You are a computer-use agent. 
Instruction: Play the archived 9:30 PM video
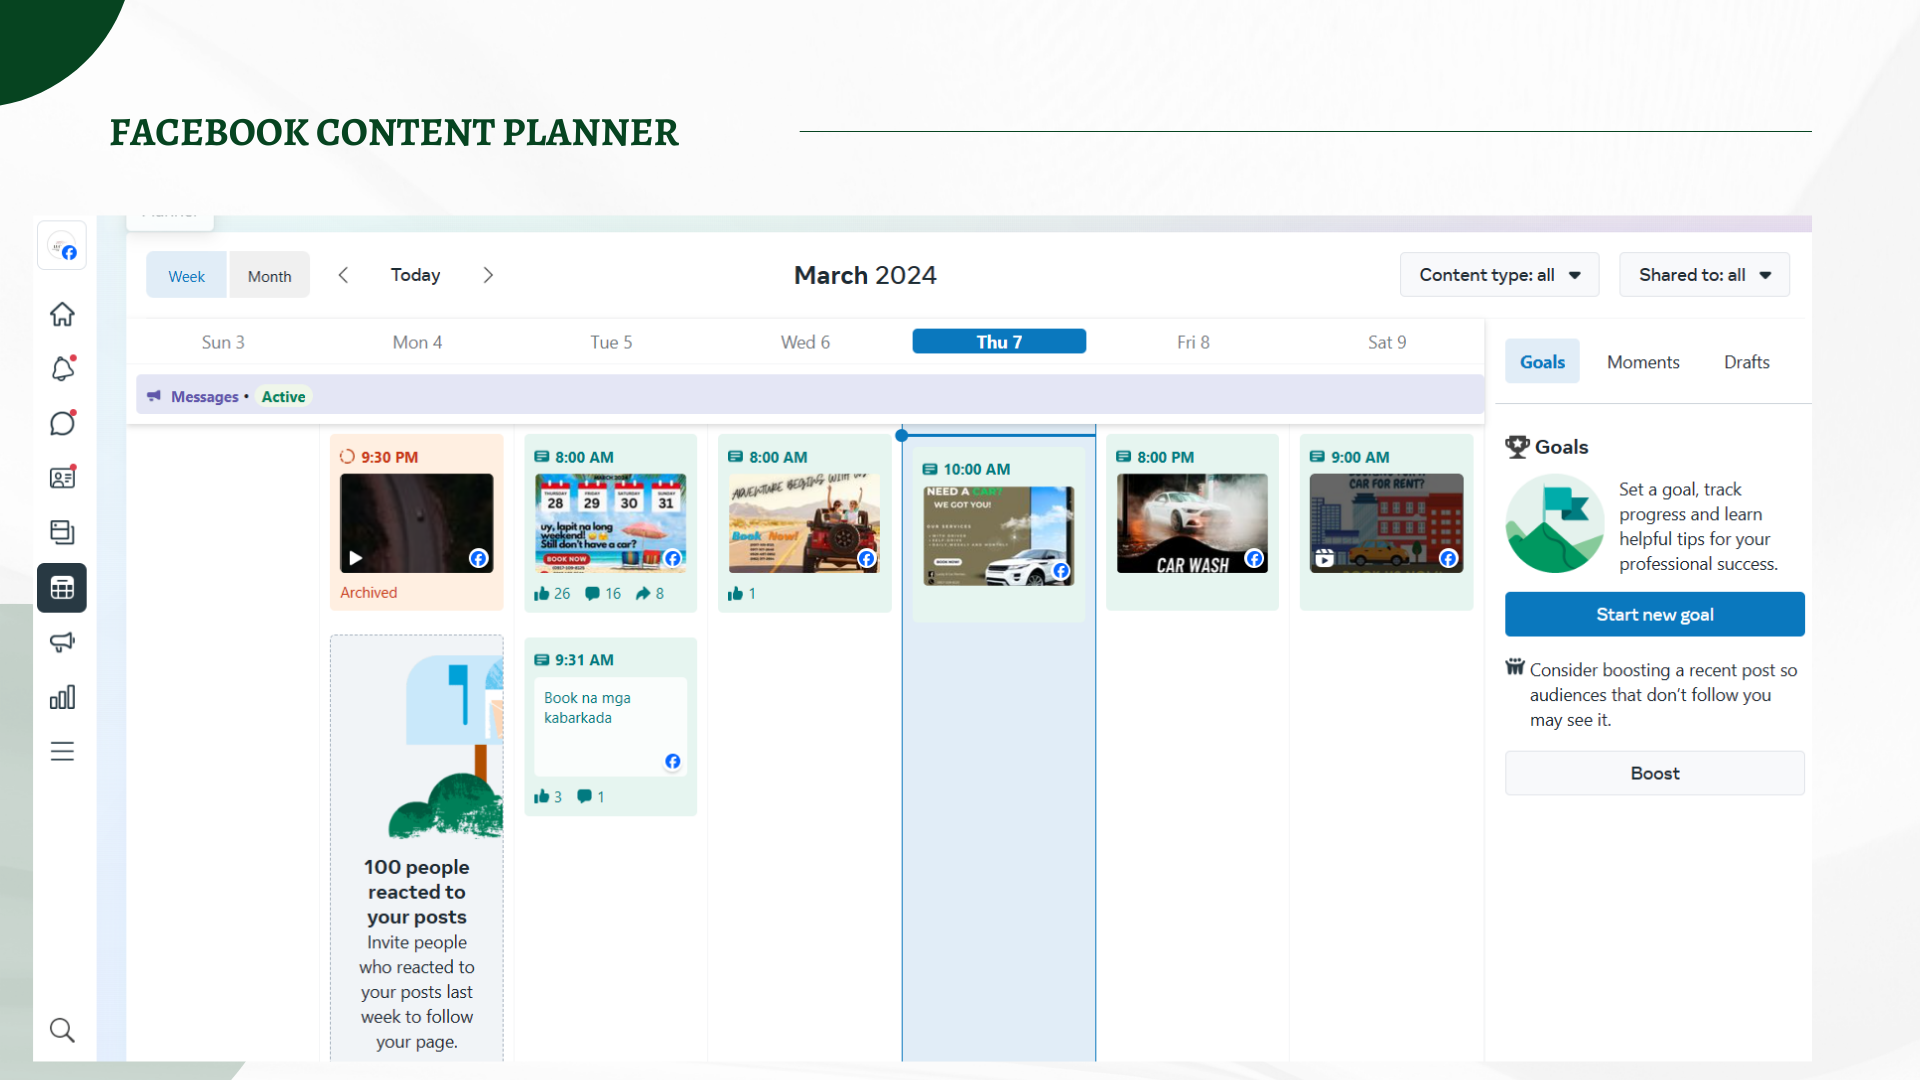tap(356, 558)
